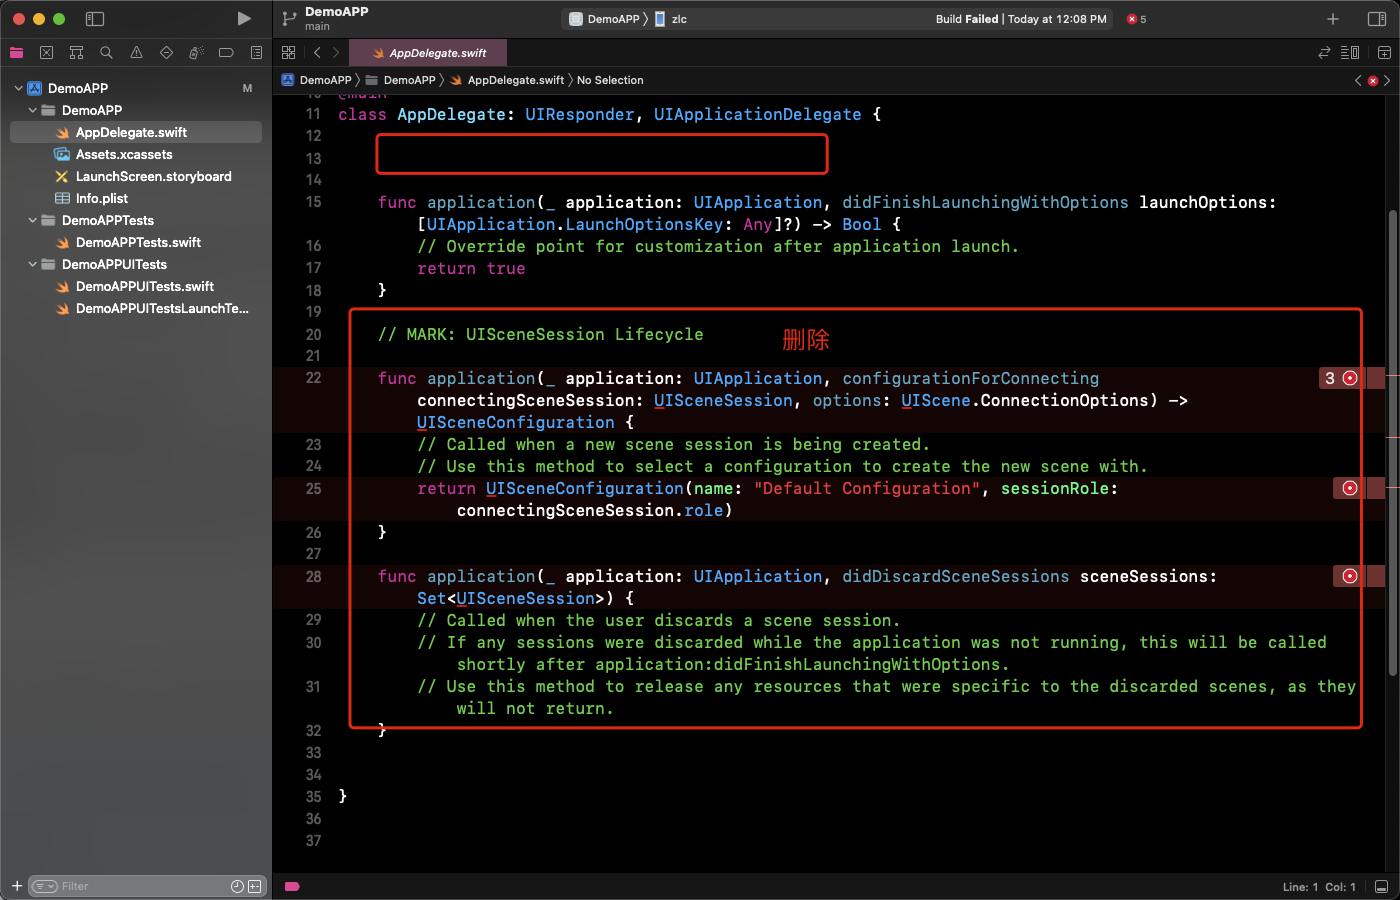Open the Project navigator folder icon
1400x900 pixels.
pyautogui.click(x=16, y=53)
